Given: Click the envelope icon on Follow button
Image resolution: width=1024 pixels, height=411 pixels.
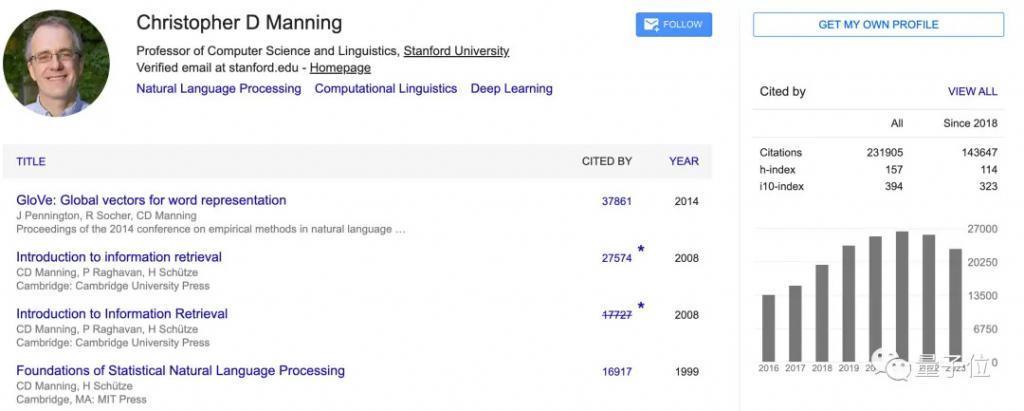Looking at the screenshot, I should click(651, 25).
